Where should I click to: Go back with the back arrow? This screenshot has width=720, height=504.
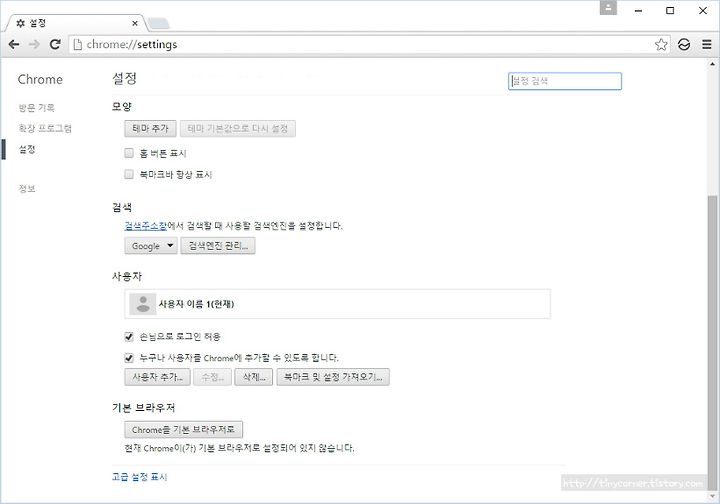tap(14, 45)
